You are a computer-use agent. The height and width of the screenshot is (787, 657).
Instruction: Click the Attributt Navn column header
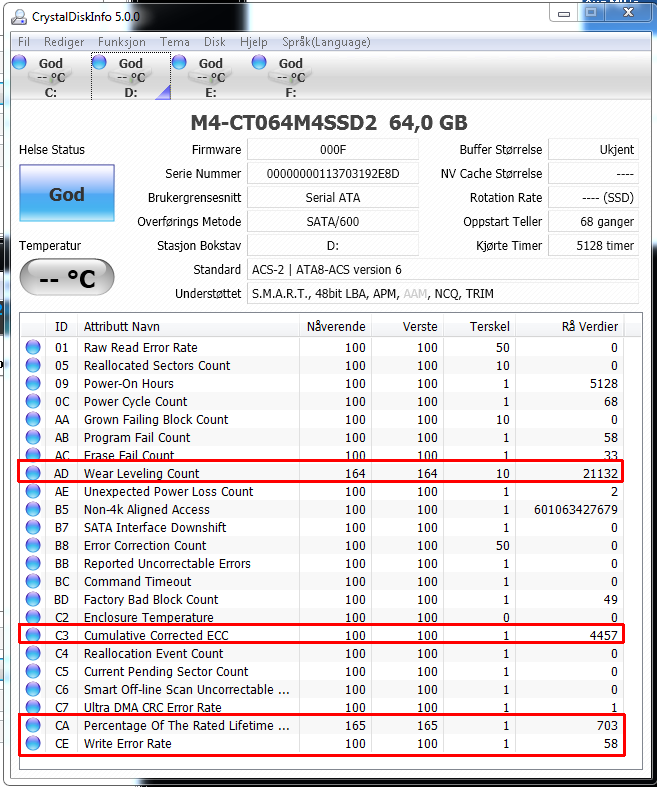(188, 327)
